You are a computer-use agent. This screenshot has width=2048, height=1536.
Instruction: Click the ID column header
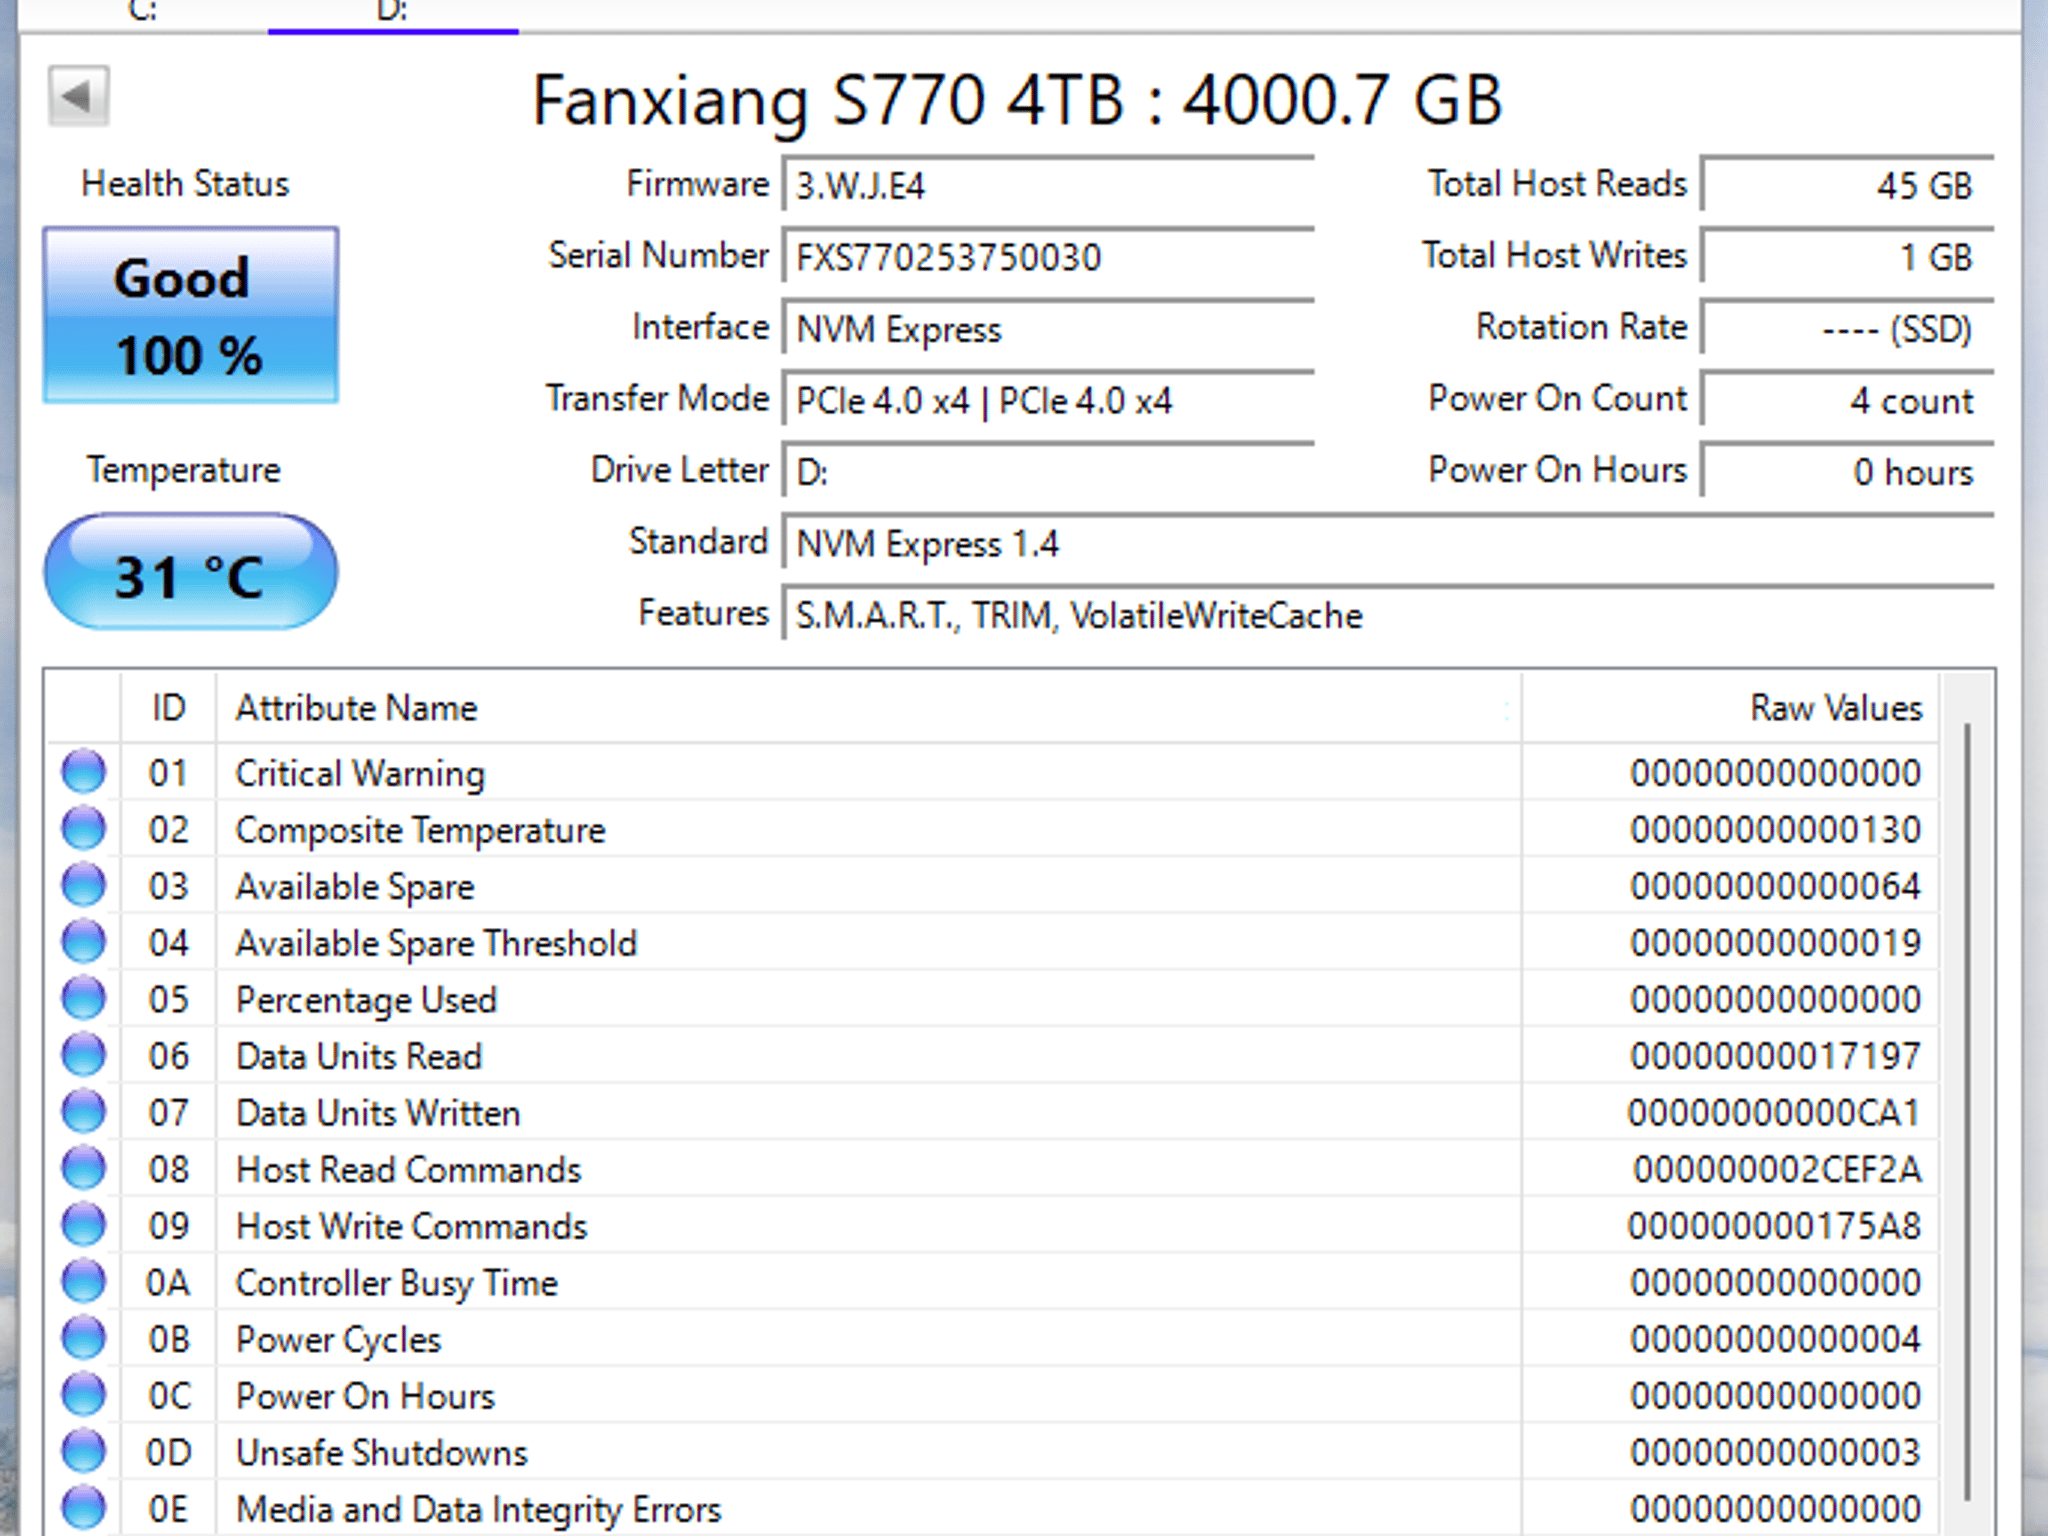(x=168, y=708)
